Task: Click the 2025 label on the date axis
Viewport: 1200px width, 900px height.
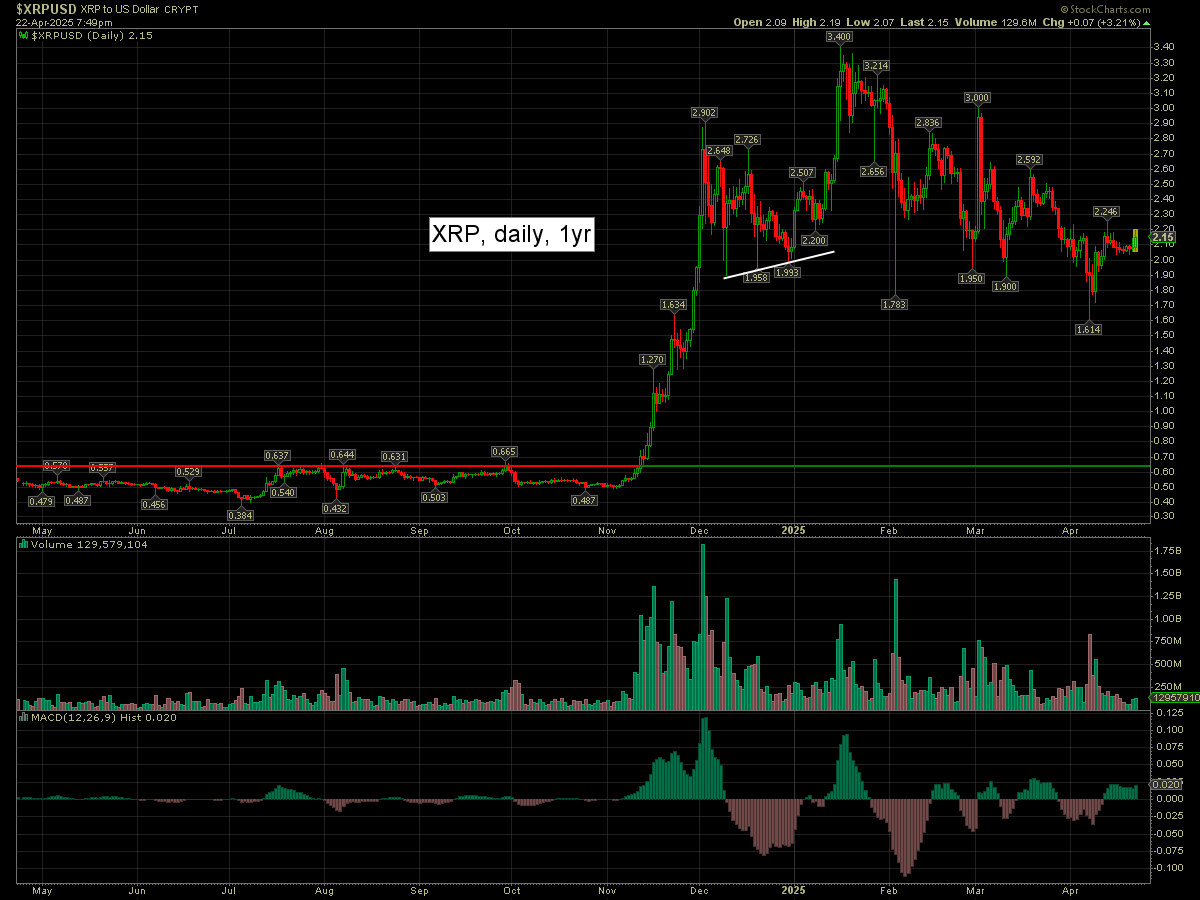Action: tap(794, 528)
